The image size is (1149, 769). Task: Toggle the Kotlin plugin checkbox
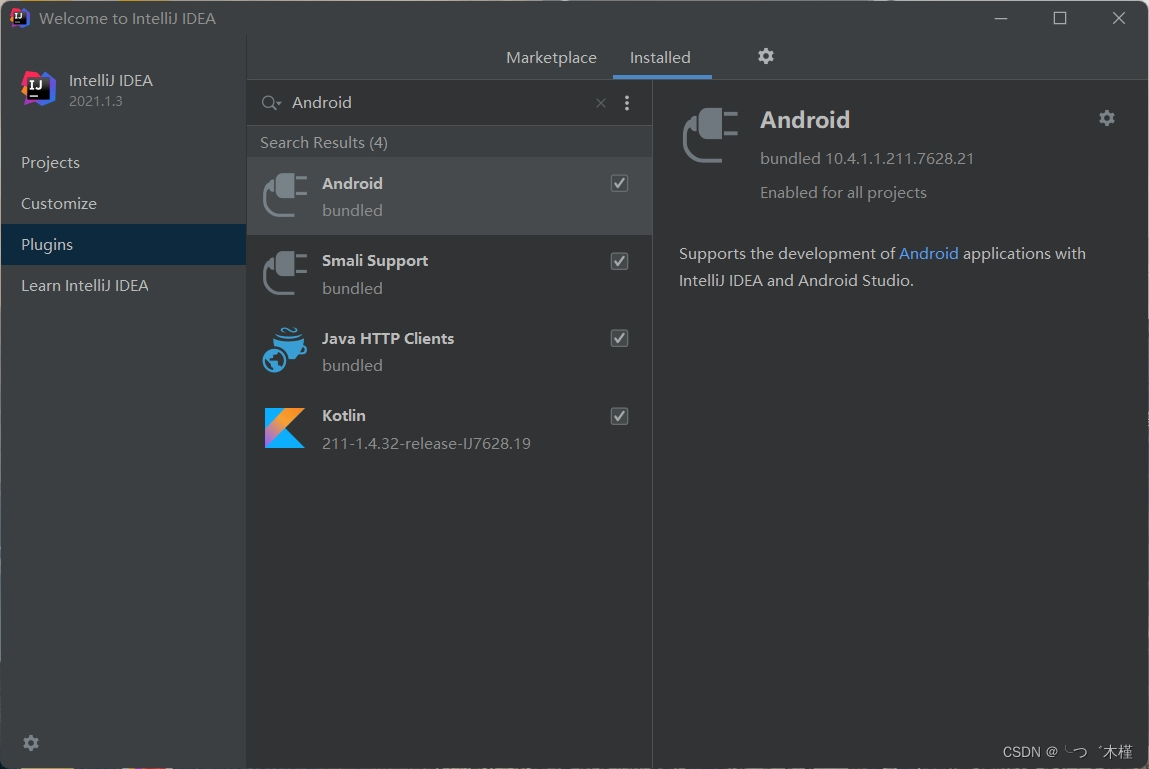coord(619,416)
